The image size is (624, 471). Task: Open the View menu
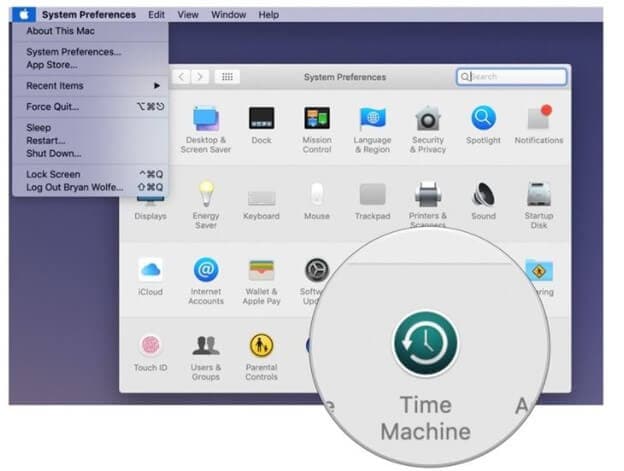coord(188,15)
